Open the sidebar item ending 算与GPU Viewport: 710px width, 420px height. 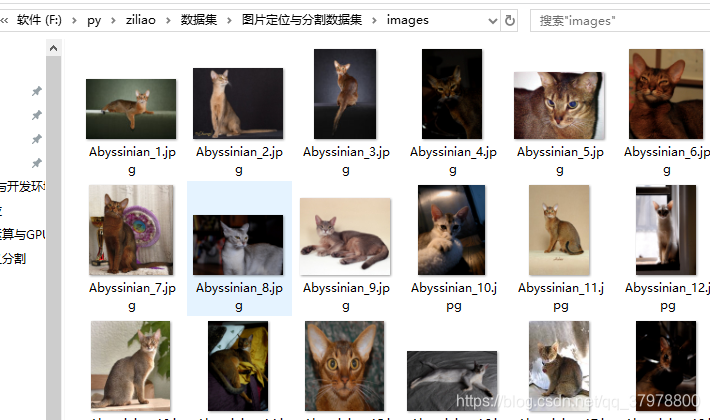[x=23, y=234]
